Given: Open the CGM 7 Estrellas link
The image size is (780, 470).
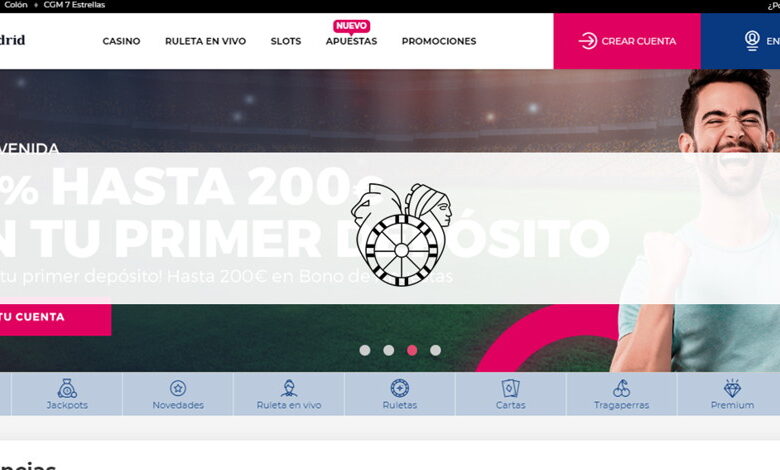Looking at the screenshot, I should [x=74, y=5].
